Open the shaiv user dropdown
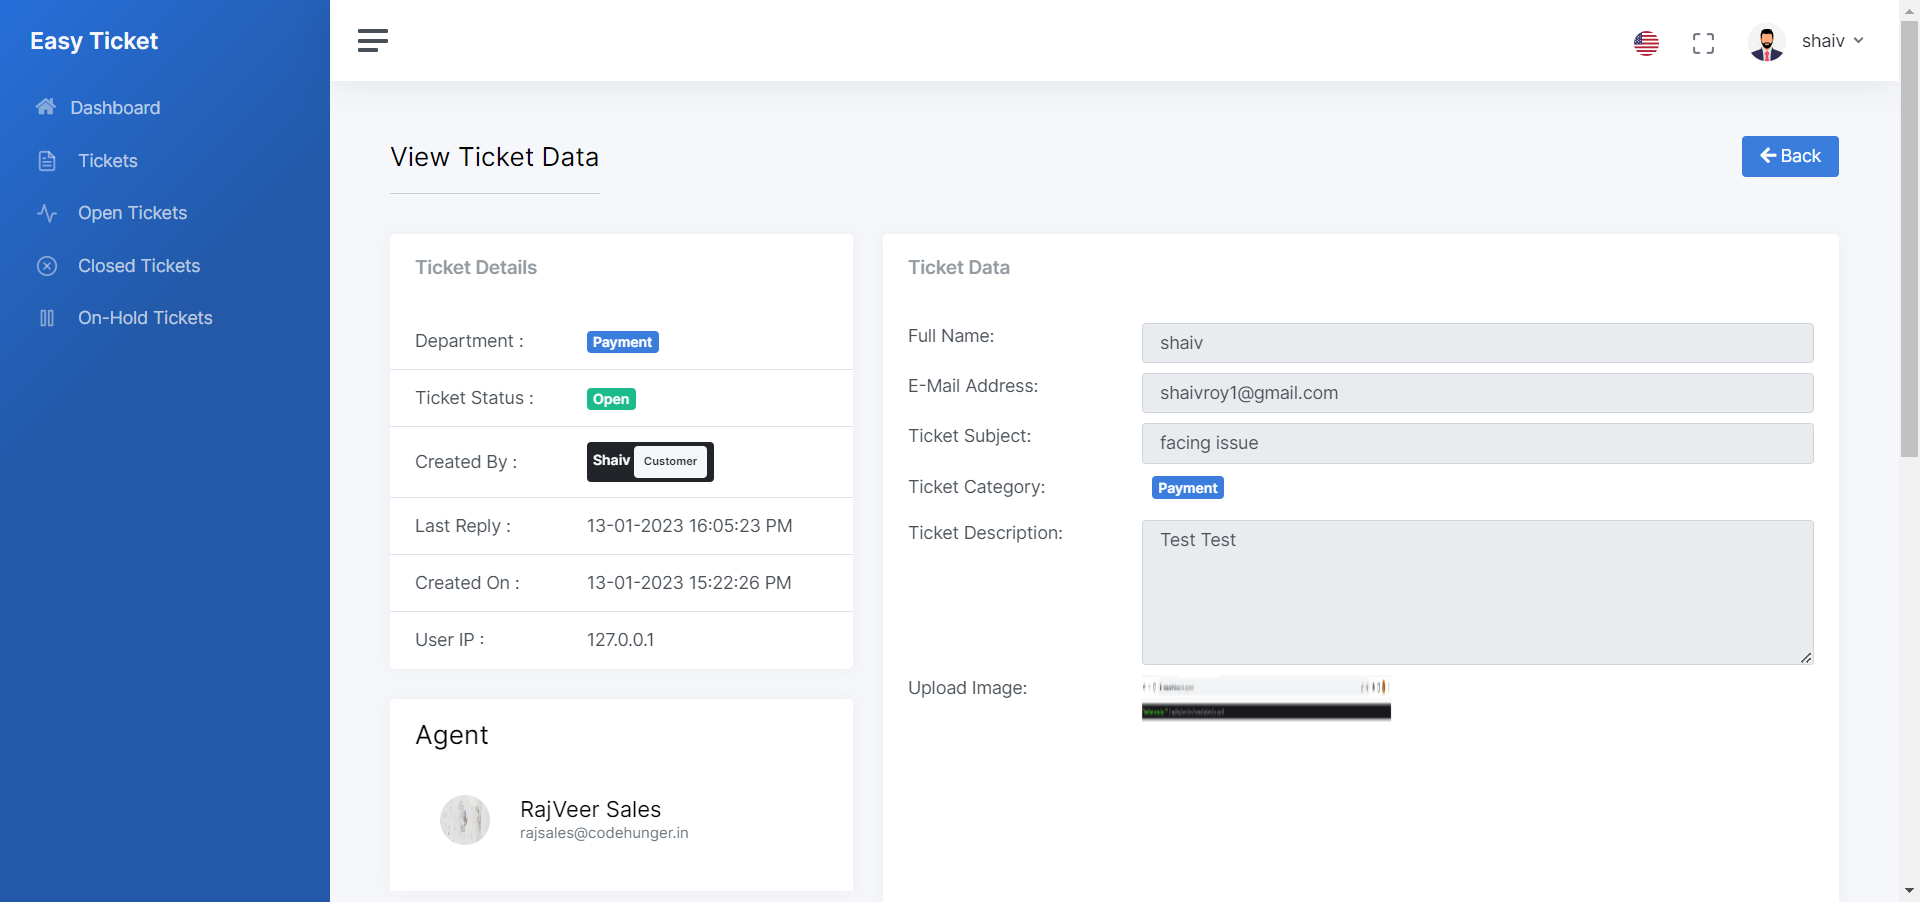 coord(1832,41)
